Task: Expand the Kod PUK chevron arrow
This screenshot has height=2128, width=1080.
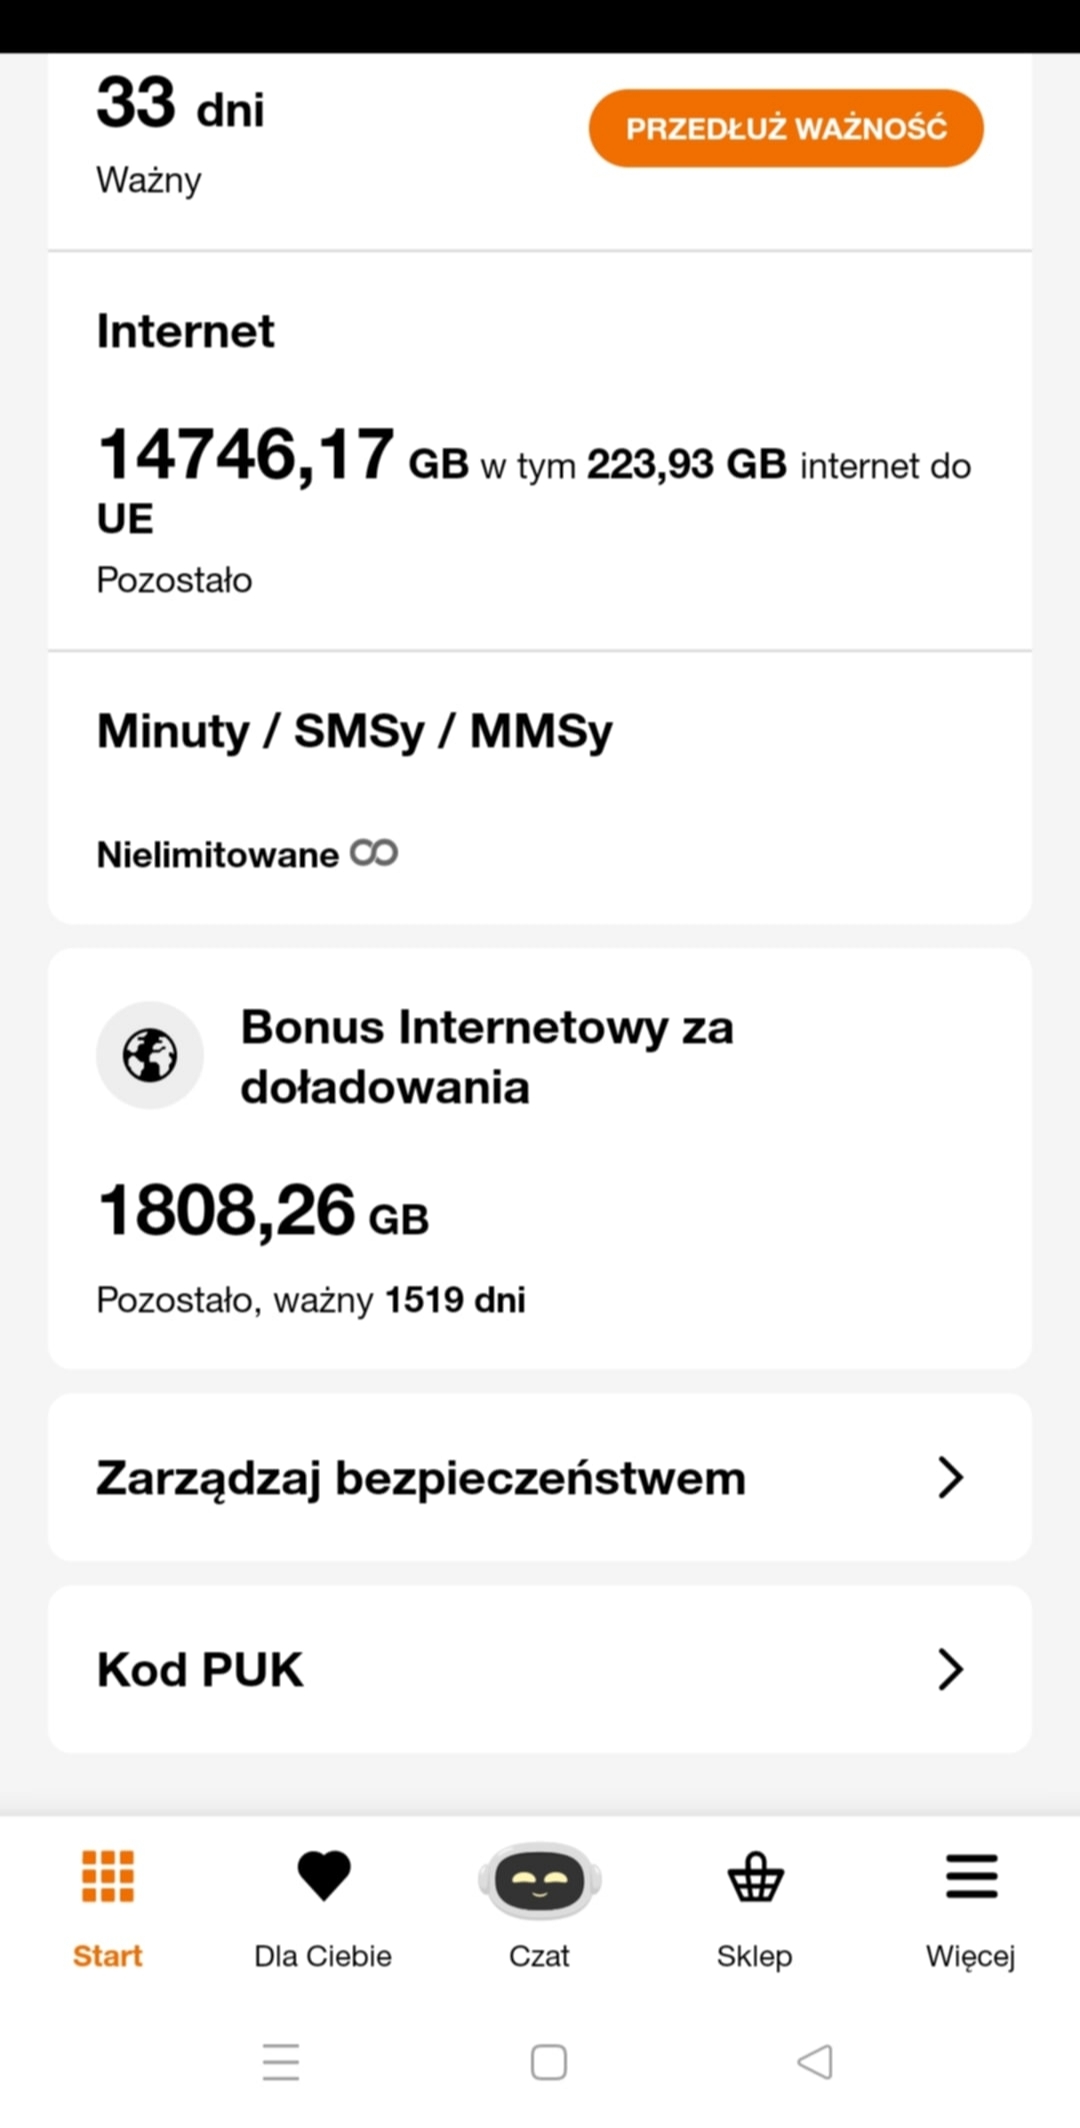Action: [950, 1669]
